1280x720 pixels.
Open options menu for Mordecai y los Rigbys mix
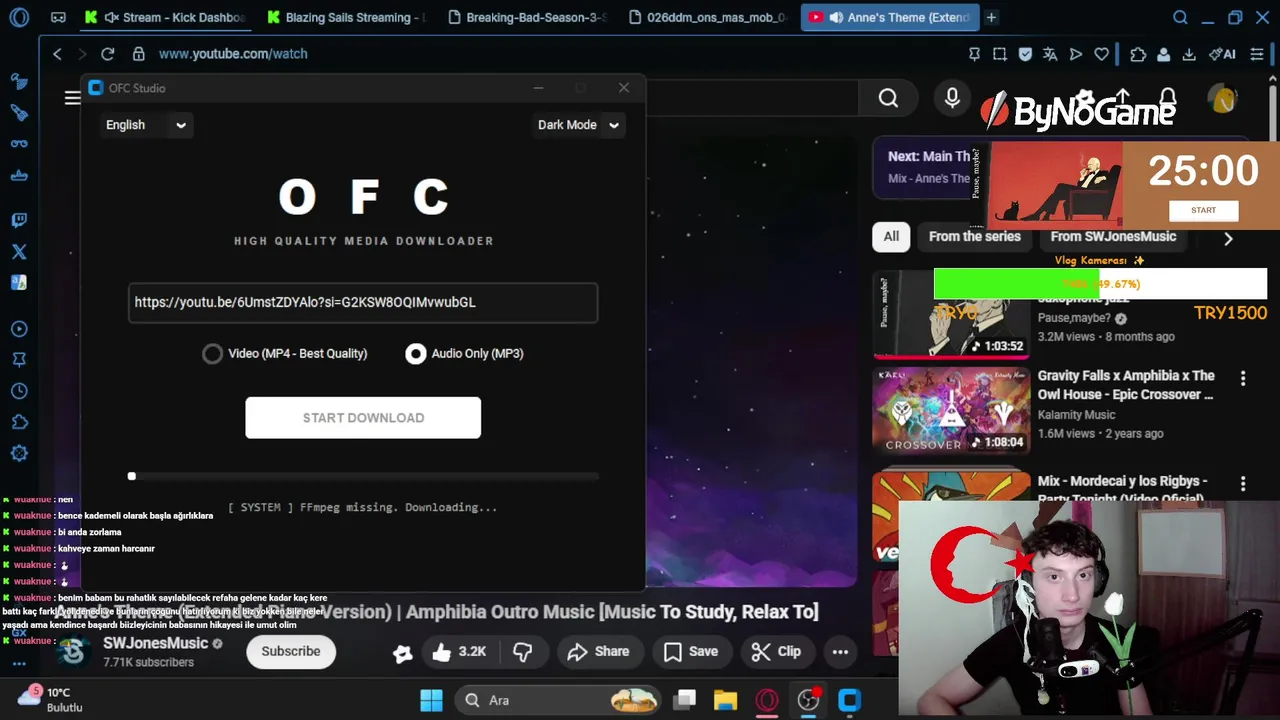(x=1243, y=483)
